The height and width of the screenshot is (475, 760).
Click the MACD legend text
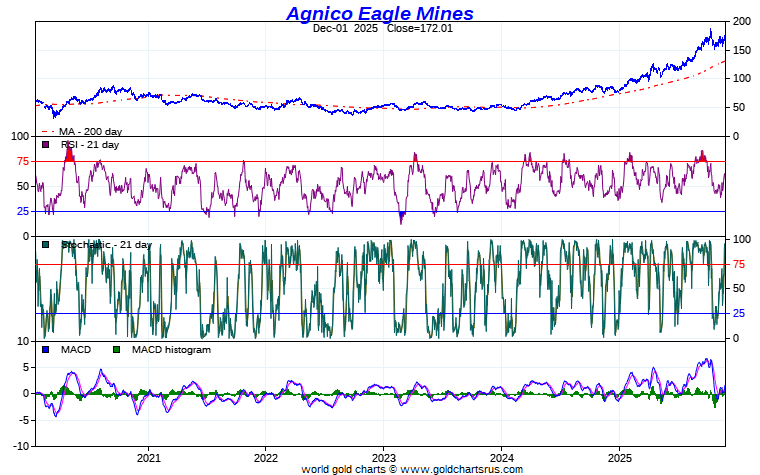tap(76, 349)
